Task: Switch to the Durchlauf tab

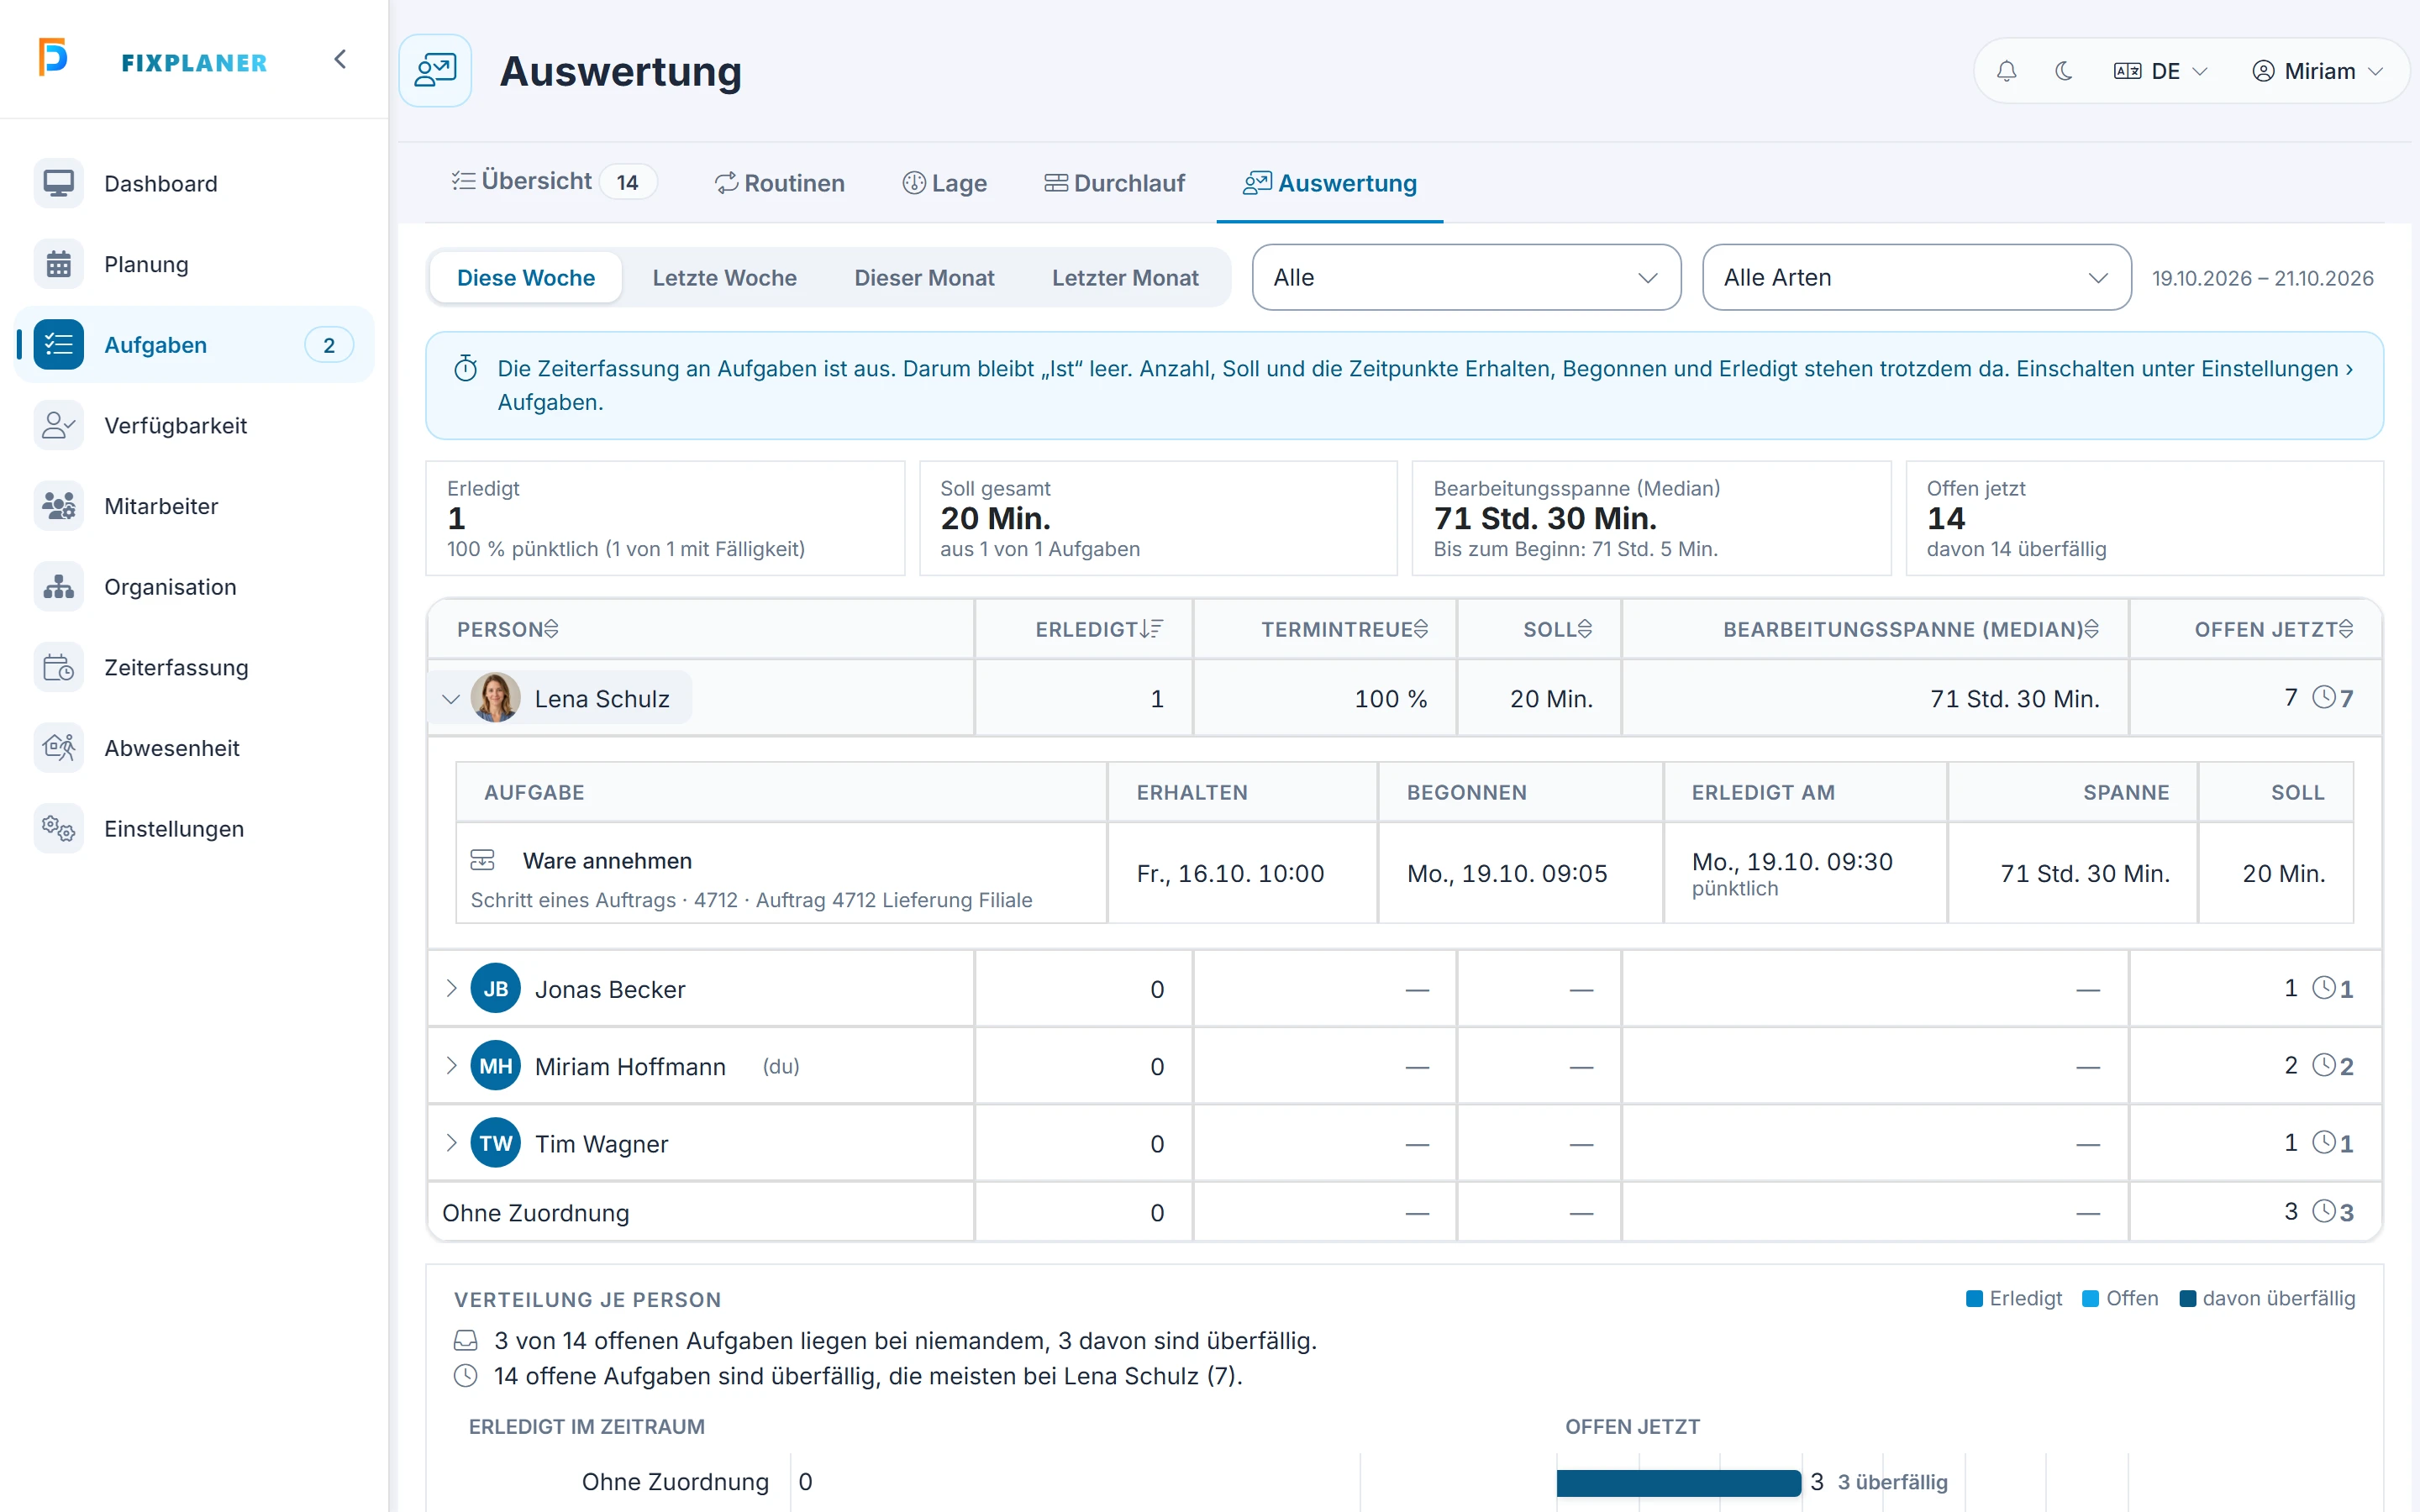Action: 1114,183
